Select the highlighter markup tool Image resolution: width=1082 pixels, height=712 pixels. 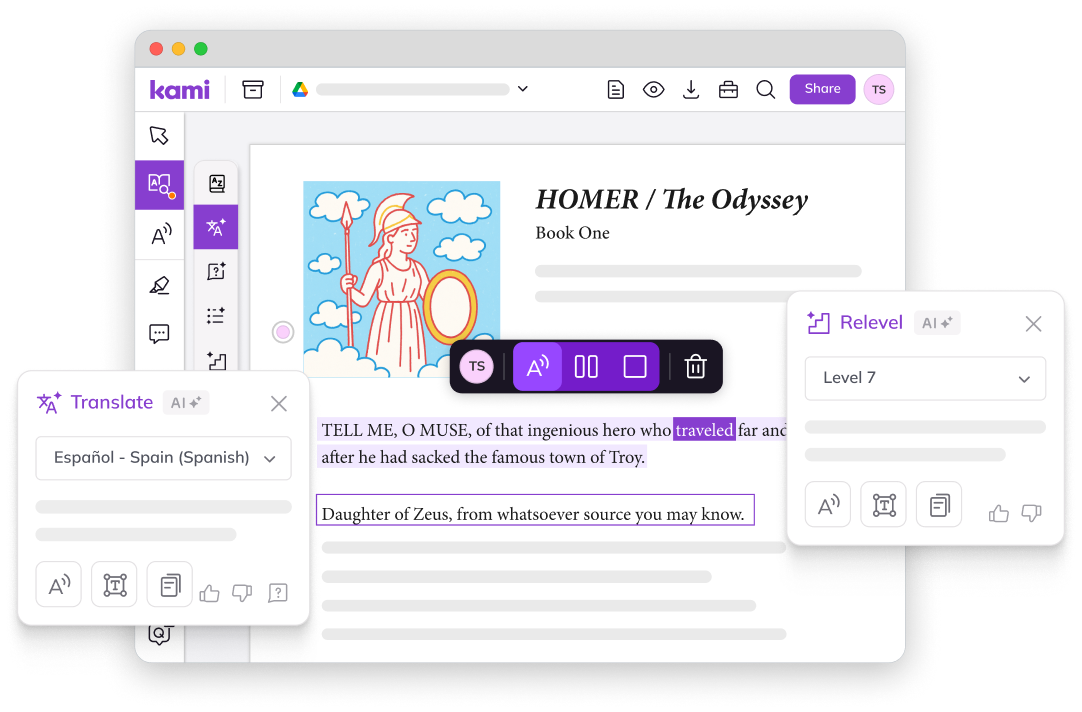click(x=159, y=285)
